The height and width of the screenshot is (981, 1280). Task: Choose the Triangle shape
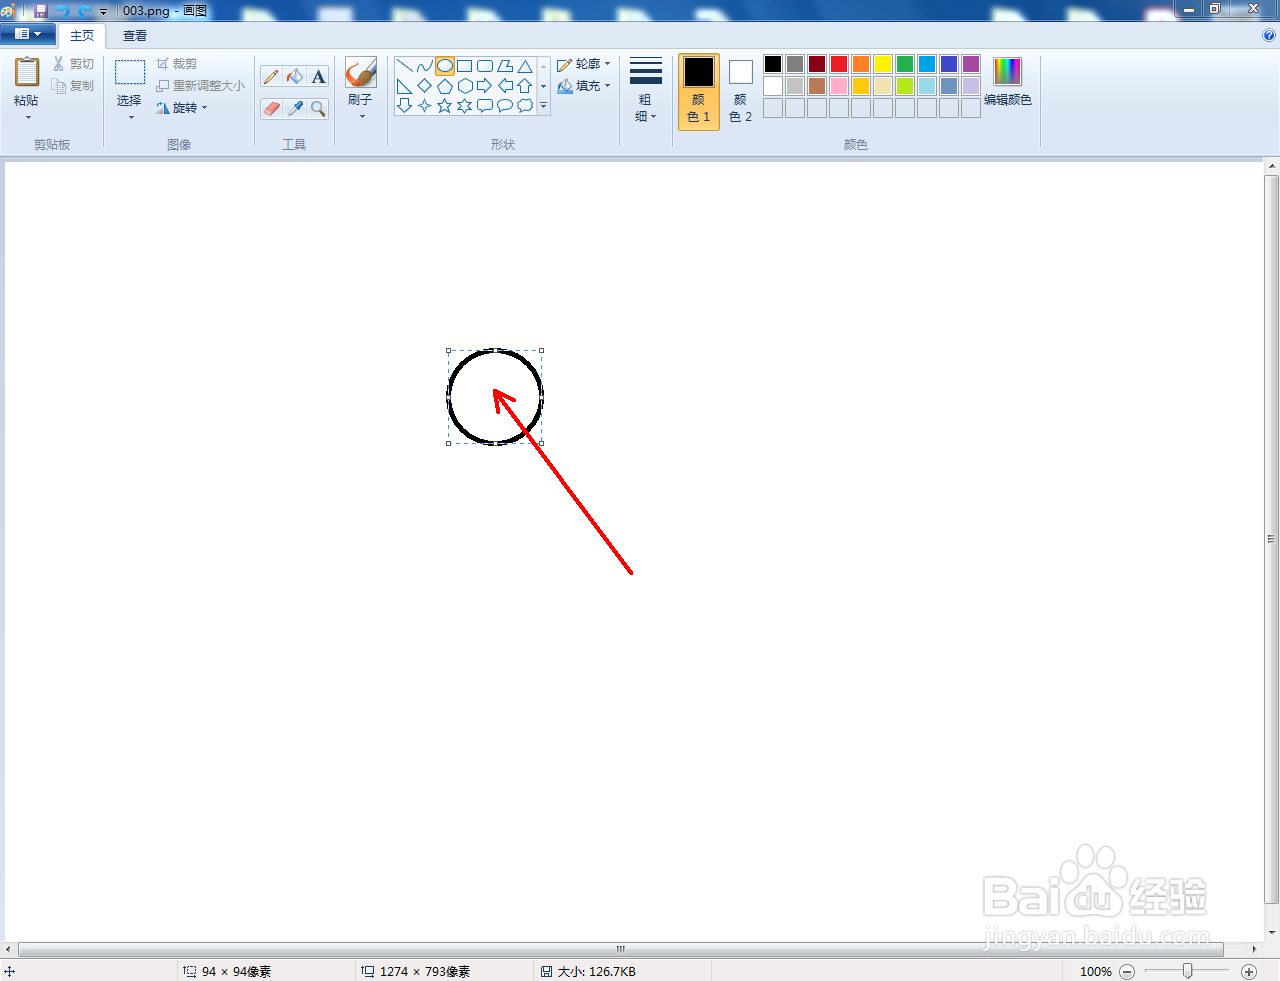click(x=525, y=66)
